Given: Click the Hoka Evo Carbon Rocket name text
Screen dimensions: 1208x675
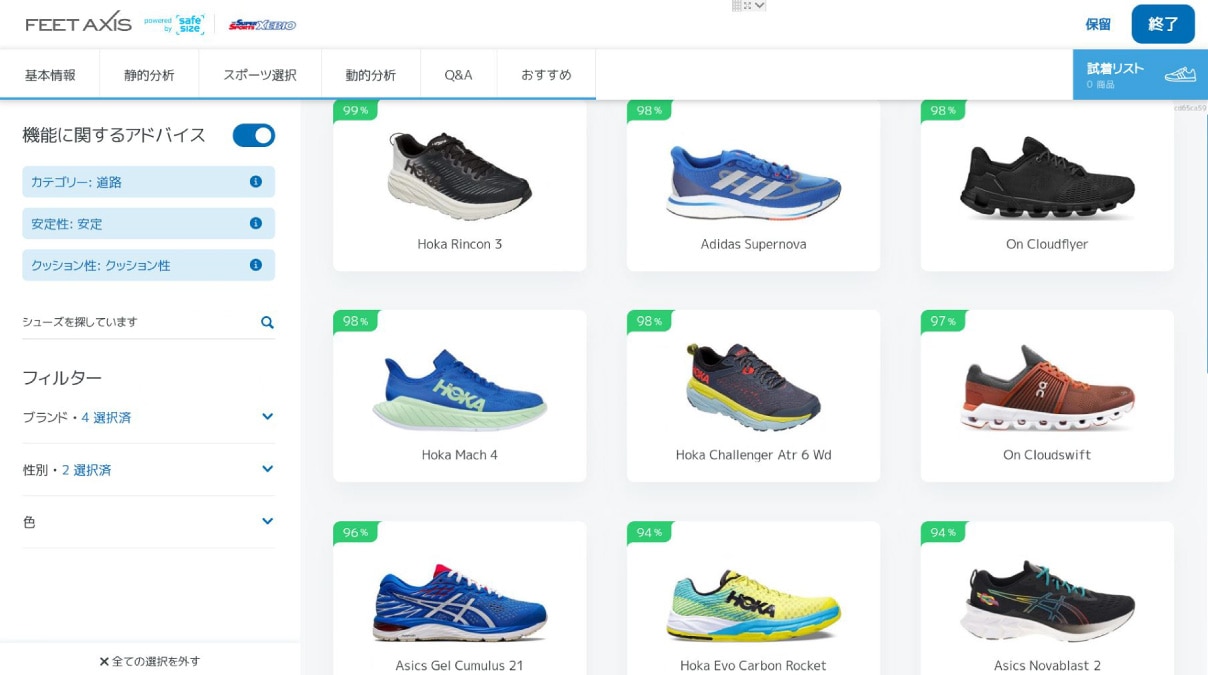Looking at the screenshot, I should (754, 666).
